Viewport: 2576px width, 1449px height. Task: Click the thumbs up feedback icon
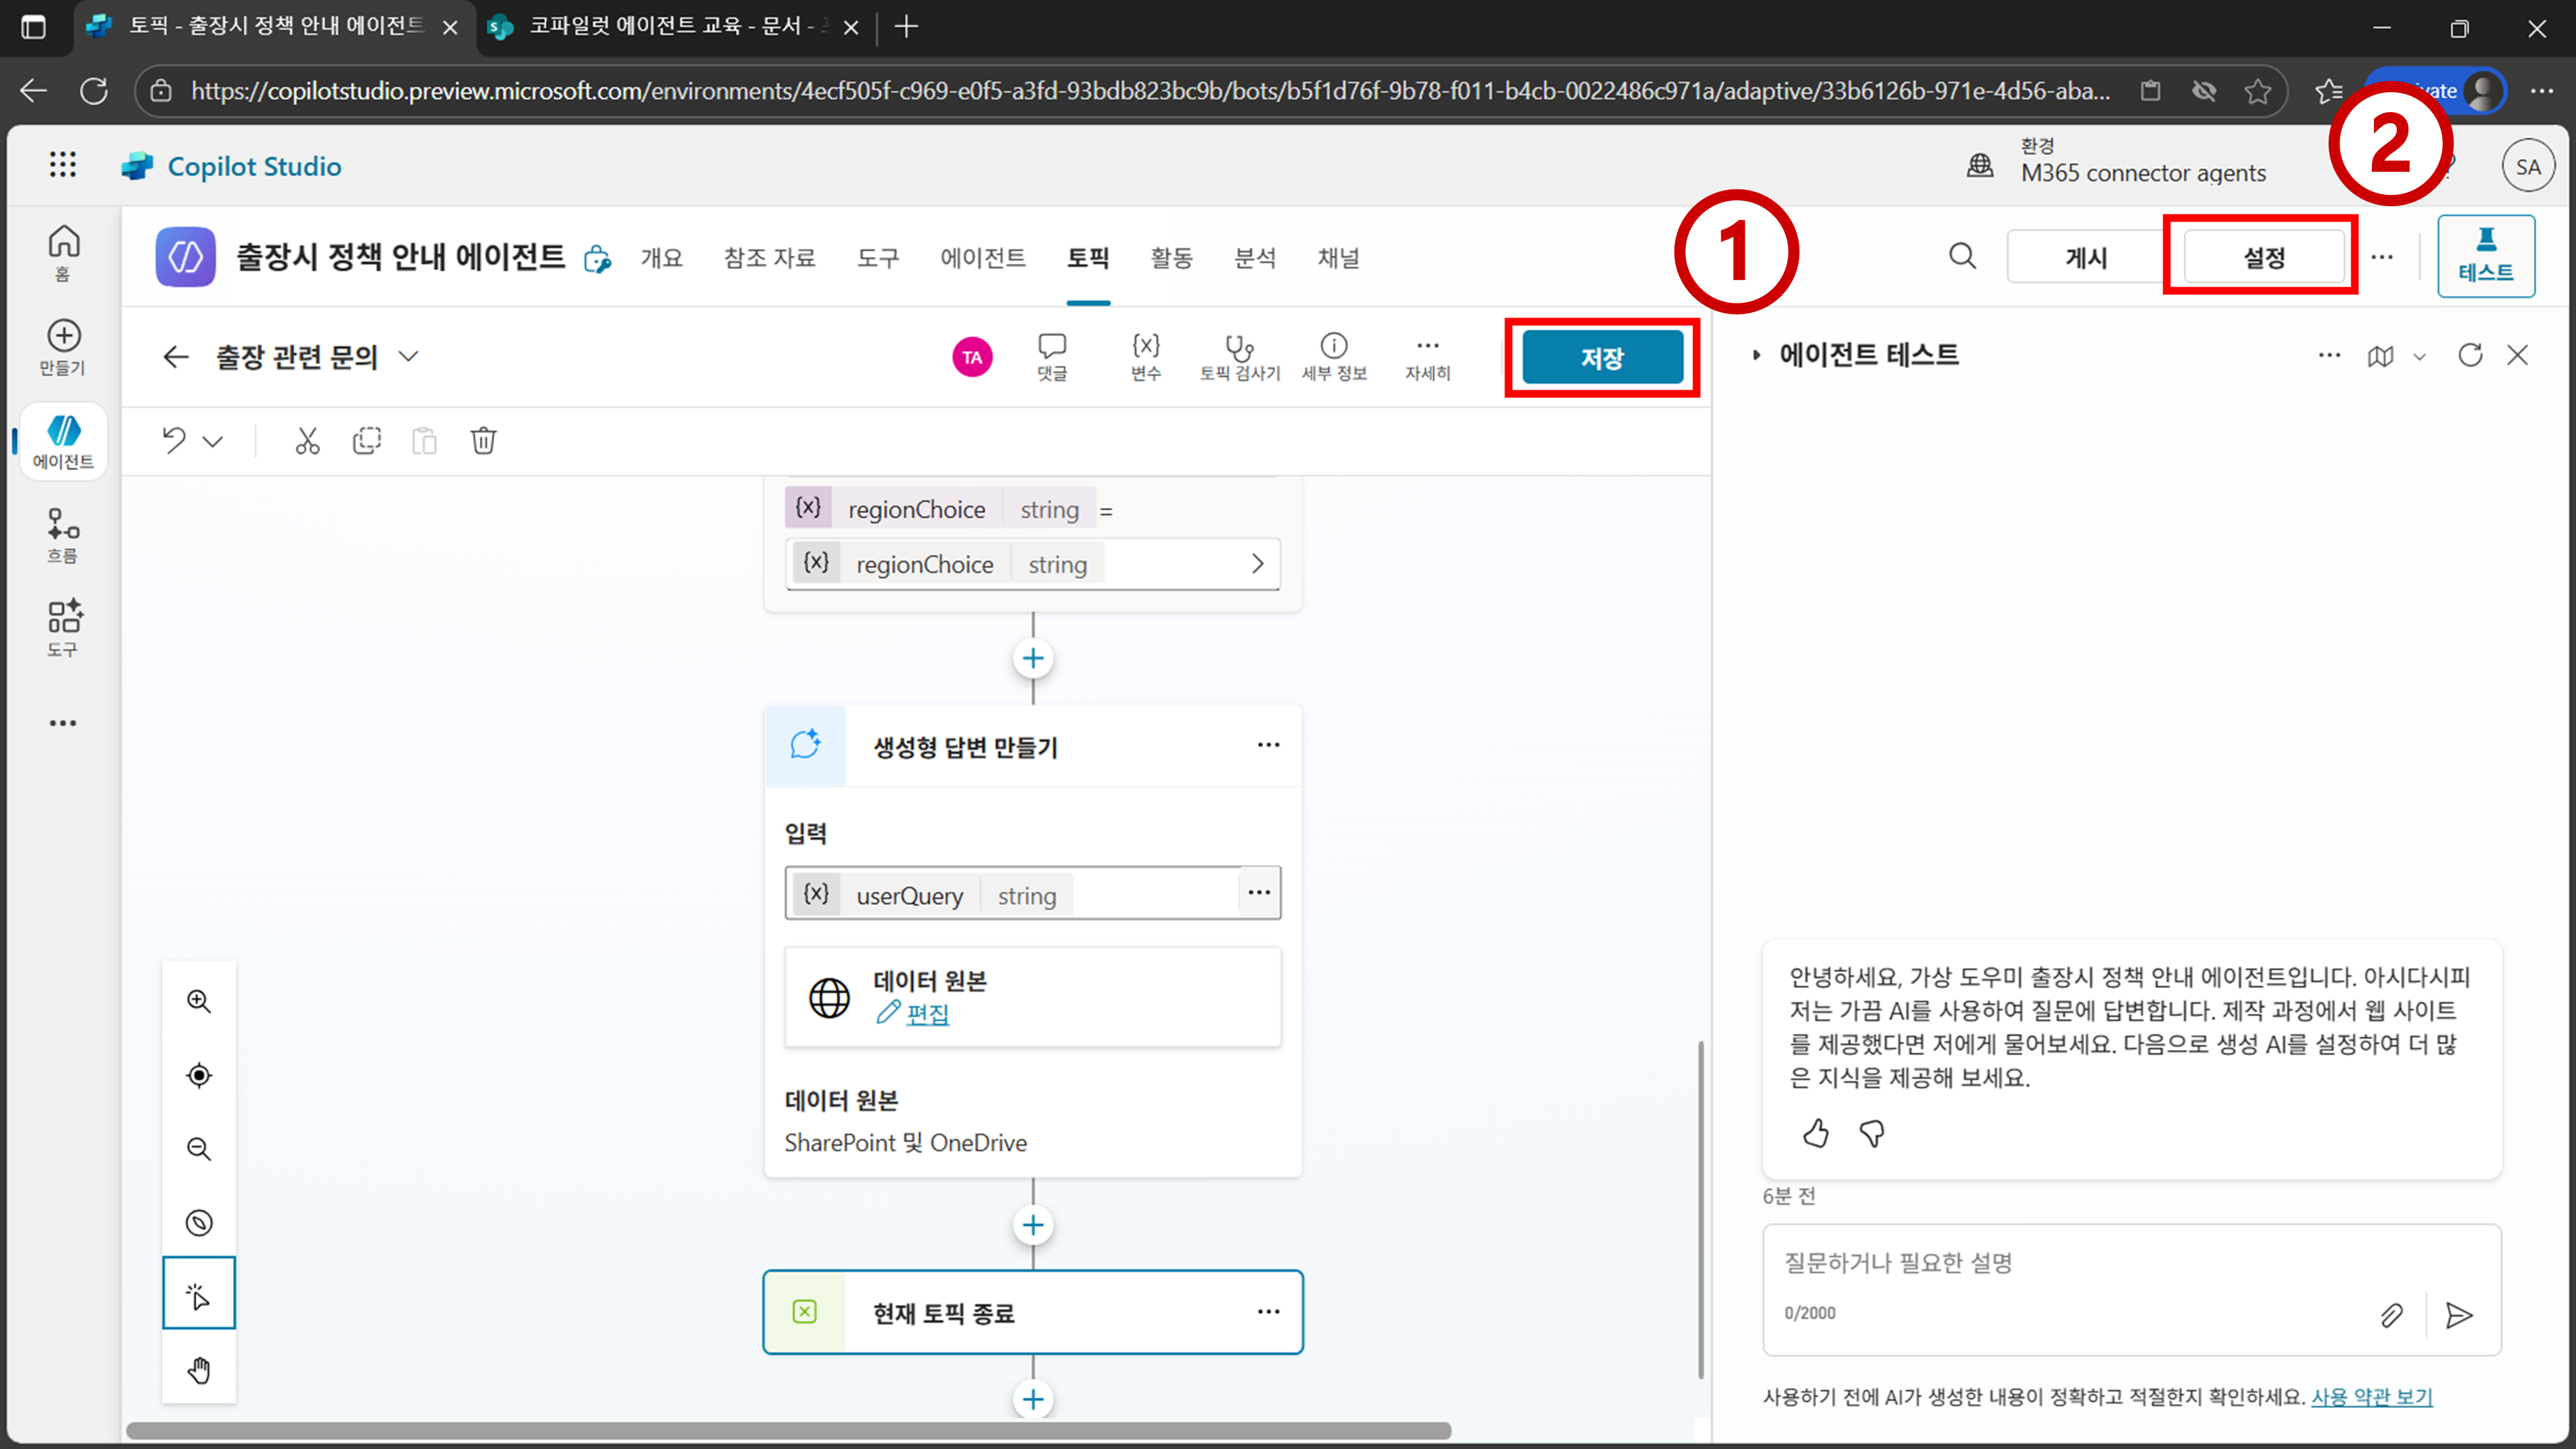[1816, 1133]
